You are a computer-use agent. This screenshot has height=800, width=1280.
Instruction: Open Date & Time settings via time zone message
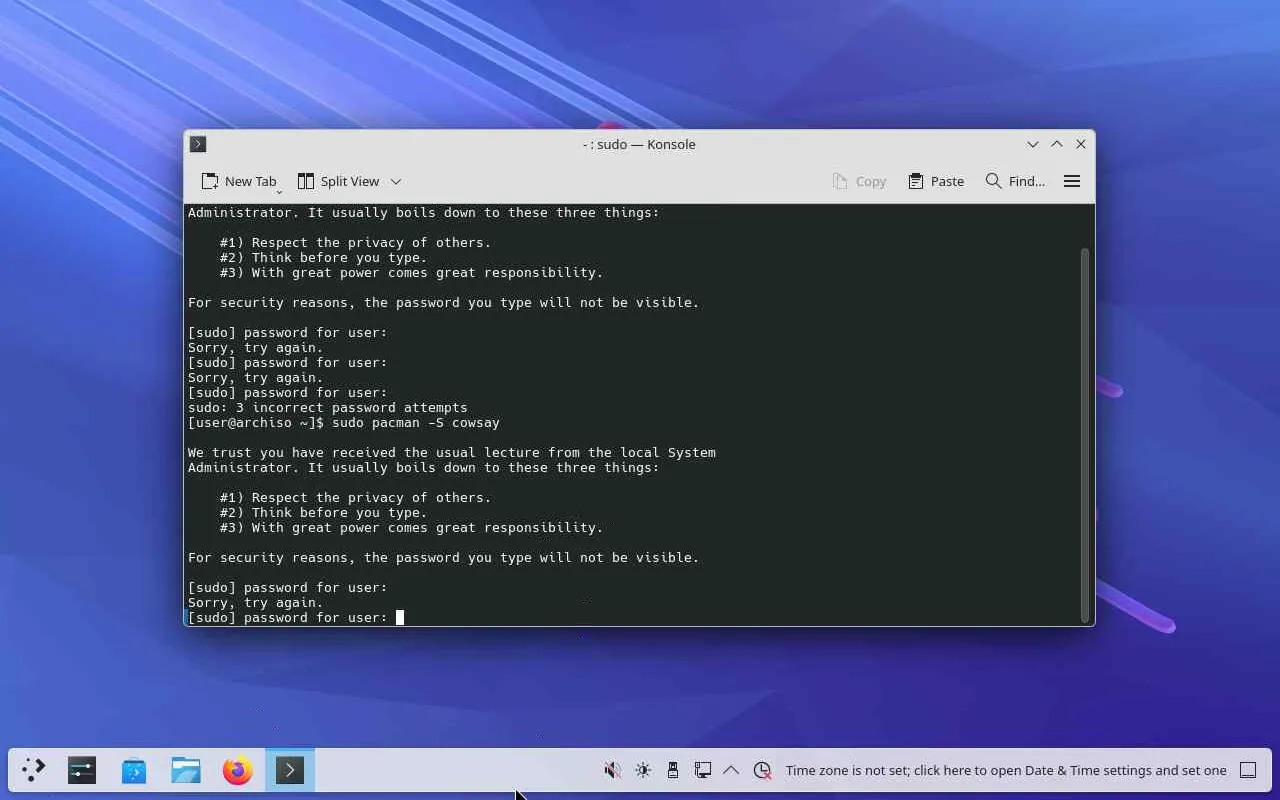click(1006, 770)
